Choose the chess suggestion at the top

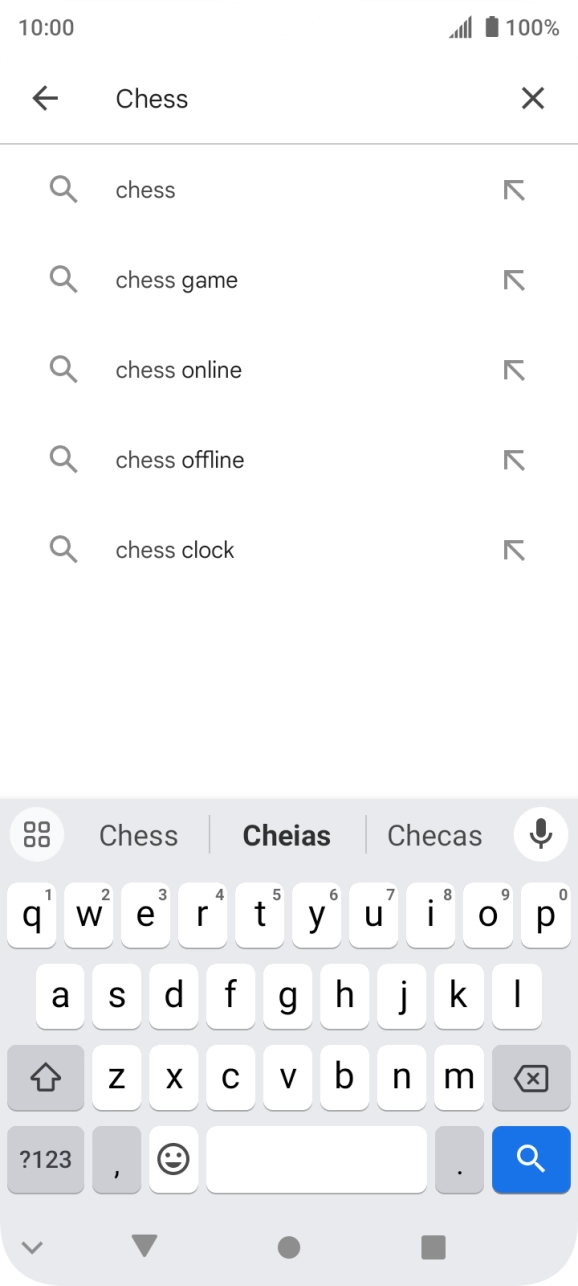click(146, 190)
